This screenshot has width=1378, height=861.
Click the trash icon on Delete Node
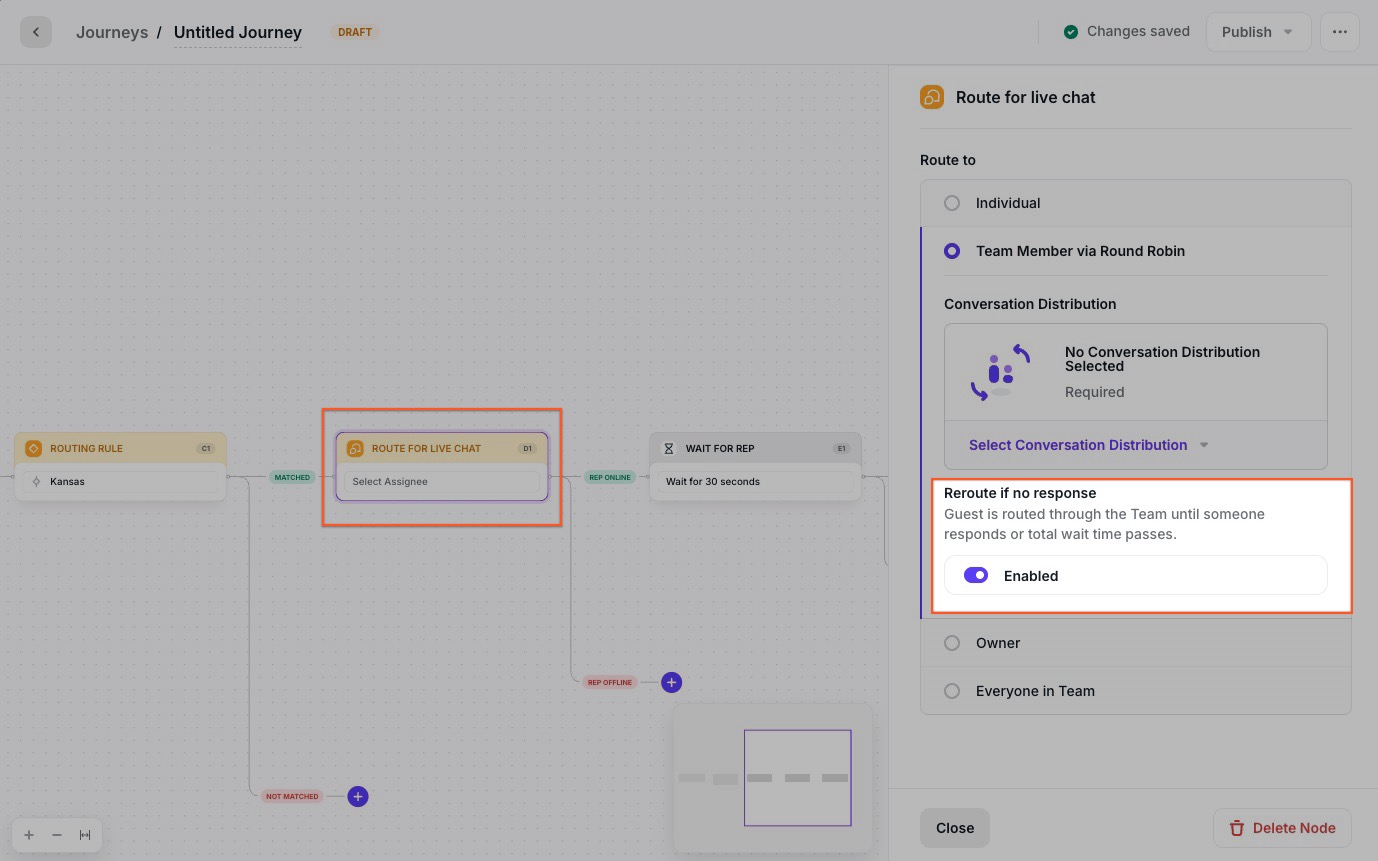coord(1237,828)
